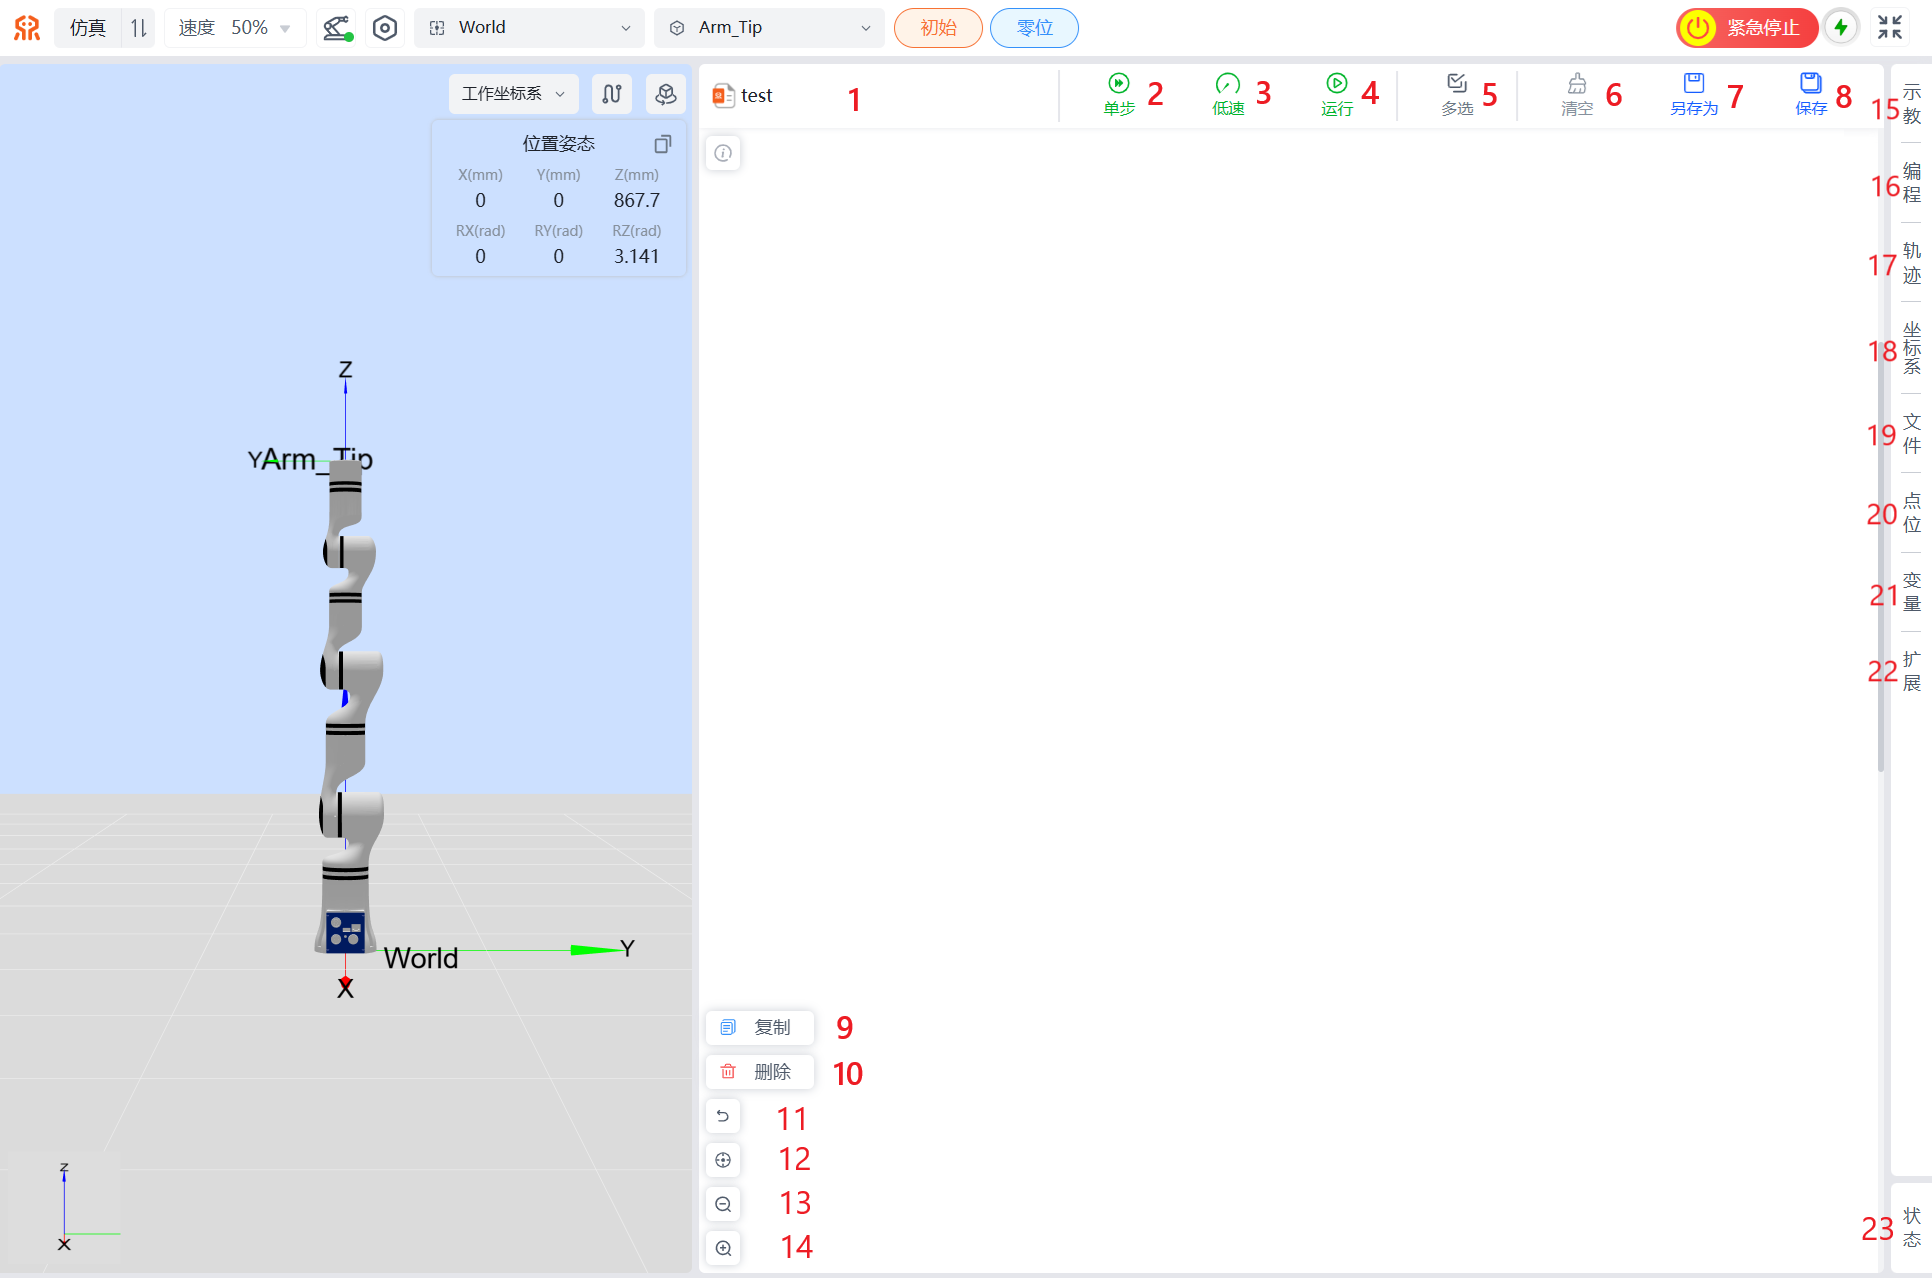Viewport: 1932px width, 1278px height.
Task: Click the low-speed (低速) run icon
Action: pos(1227,84)
